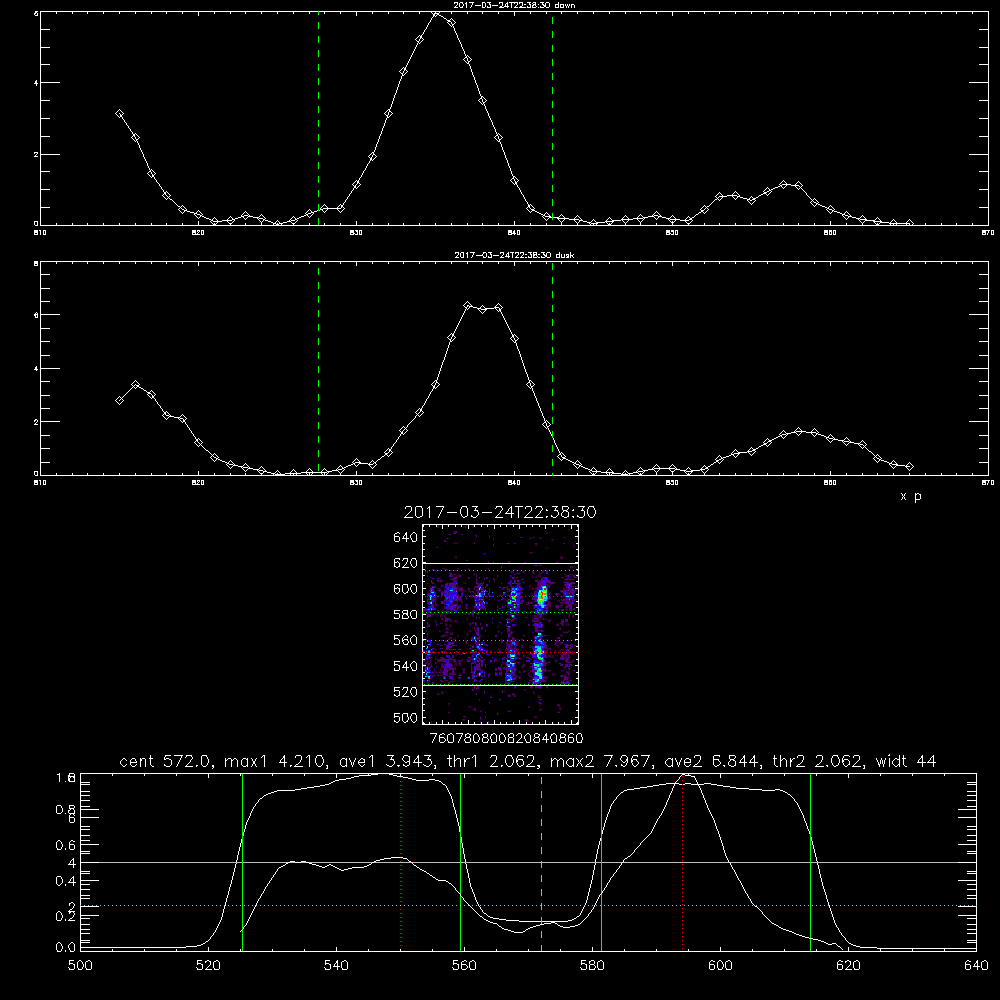Click the left green dashed line in the dawn plot
Screen dimensions: 1000x1000
[318, 118]
